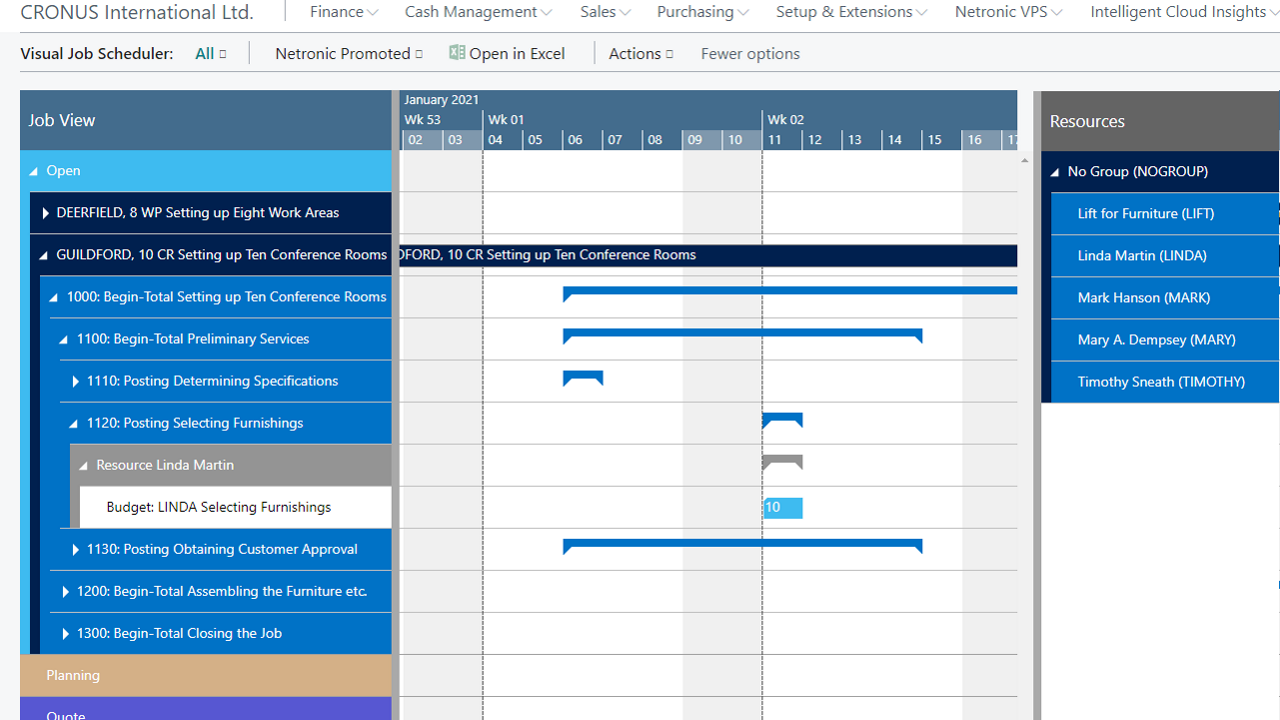Expand task 1110 Posting Determining Specifications
Viewport: 1280px width, 720px height.
pos(76,380)
